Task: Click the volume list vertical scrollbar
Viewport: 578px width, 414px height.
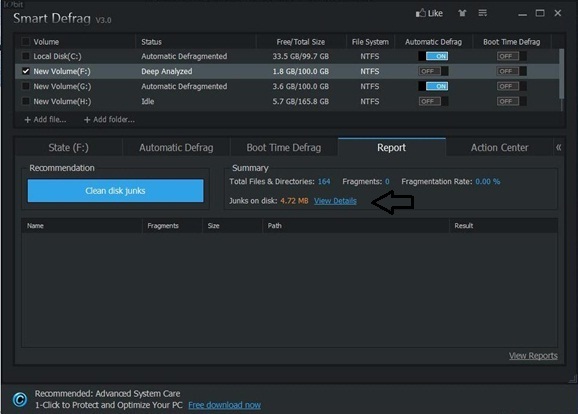Action: (561, 74)
